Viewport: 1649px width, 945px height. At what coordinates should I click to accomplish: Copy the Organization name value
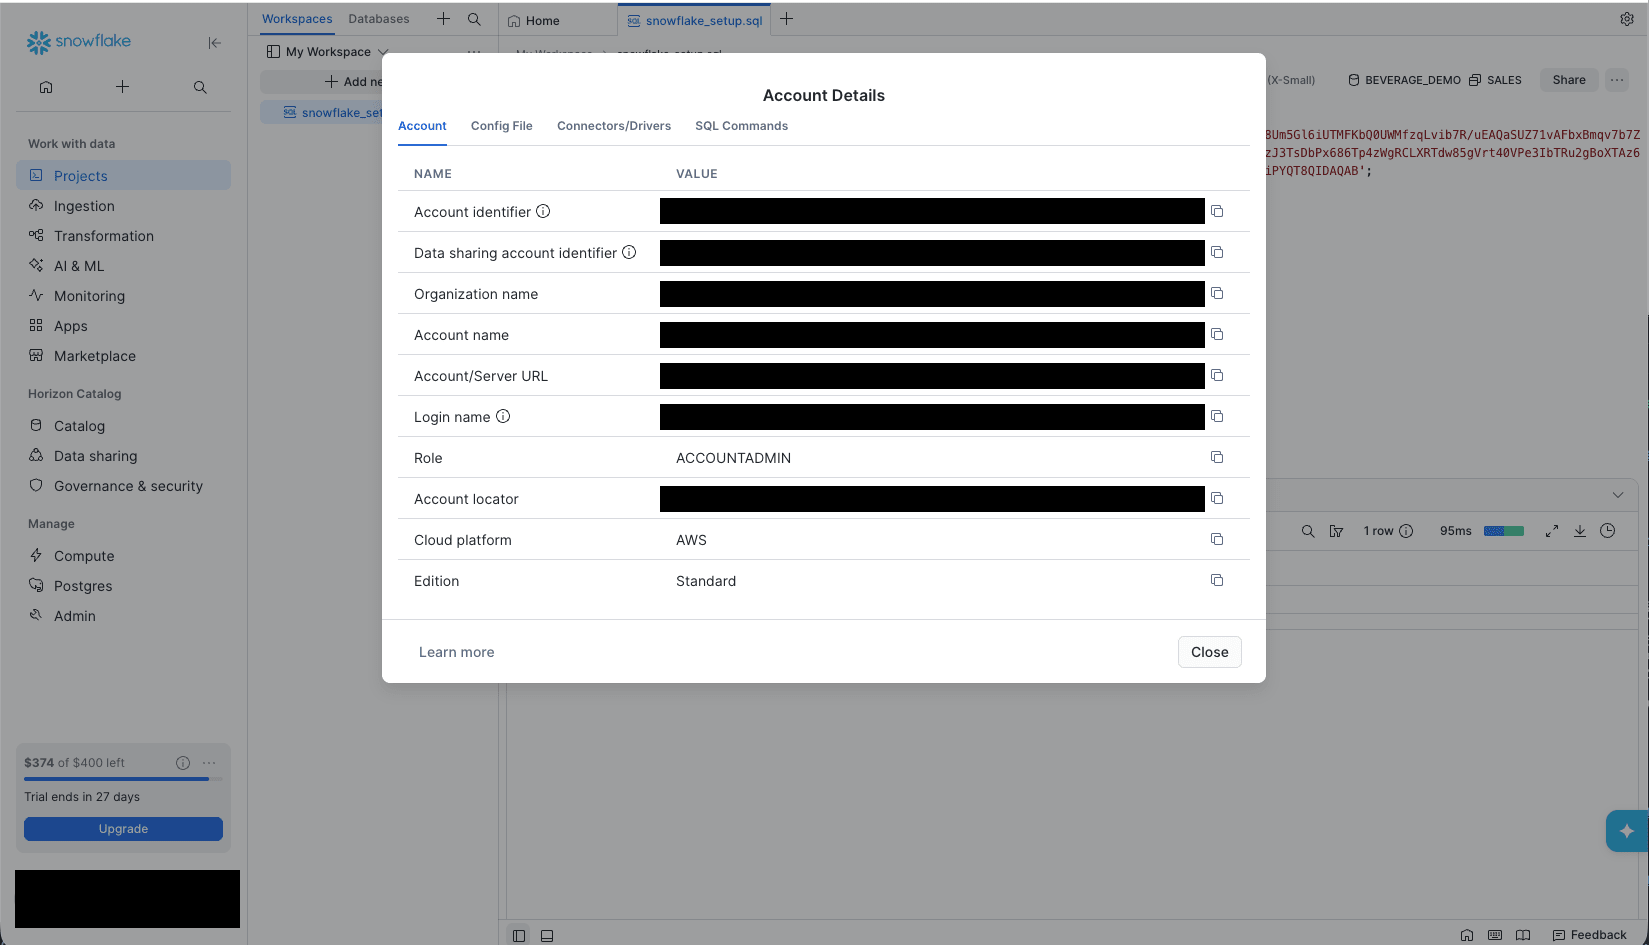pyautogui.click(x=1217, y=293)
